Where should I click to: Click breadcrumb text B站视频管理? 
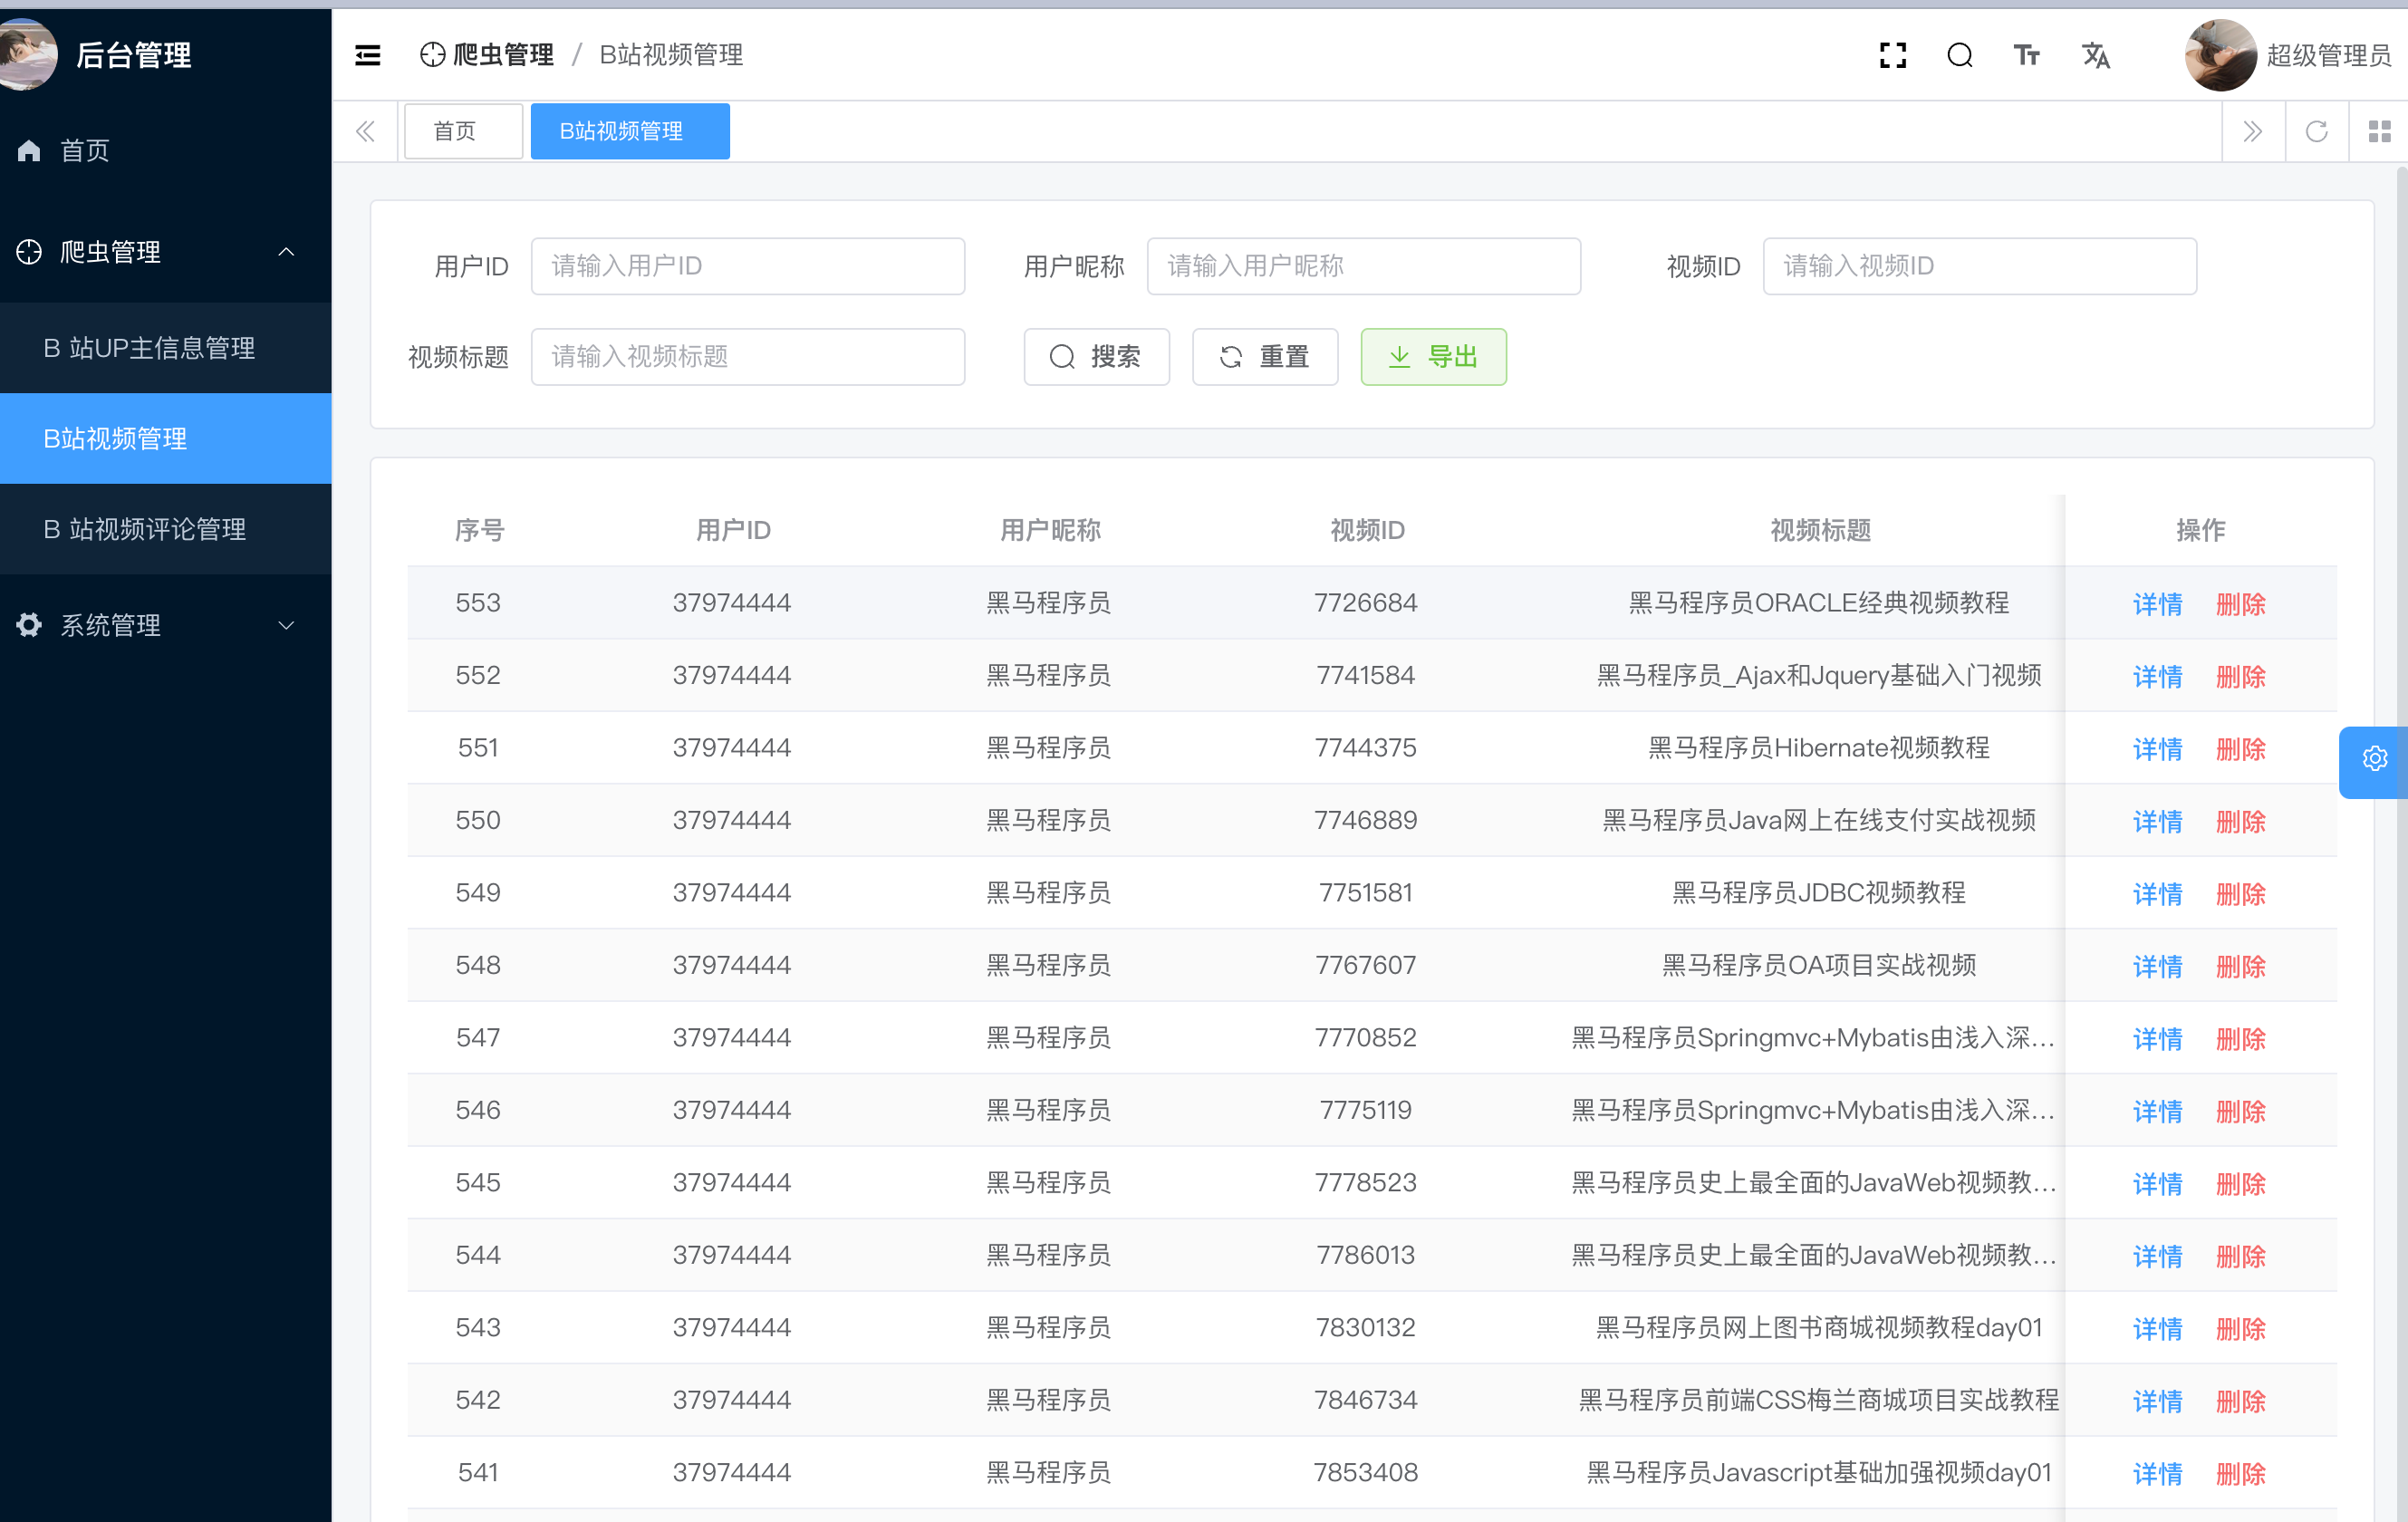click(671, 55)
